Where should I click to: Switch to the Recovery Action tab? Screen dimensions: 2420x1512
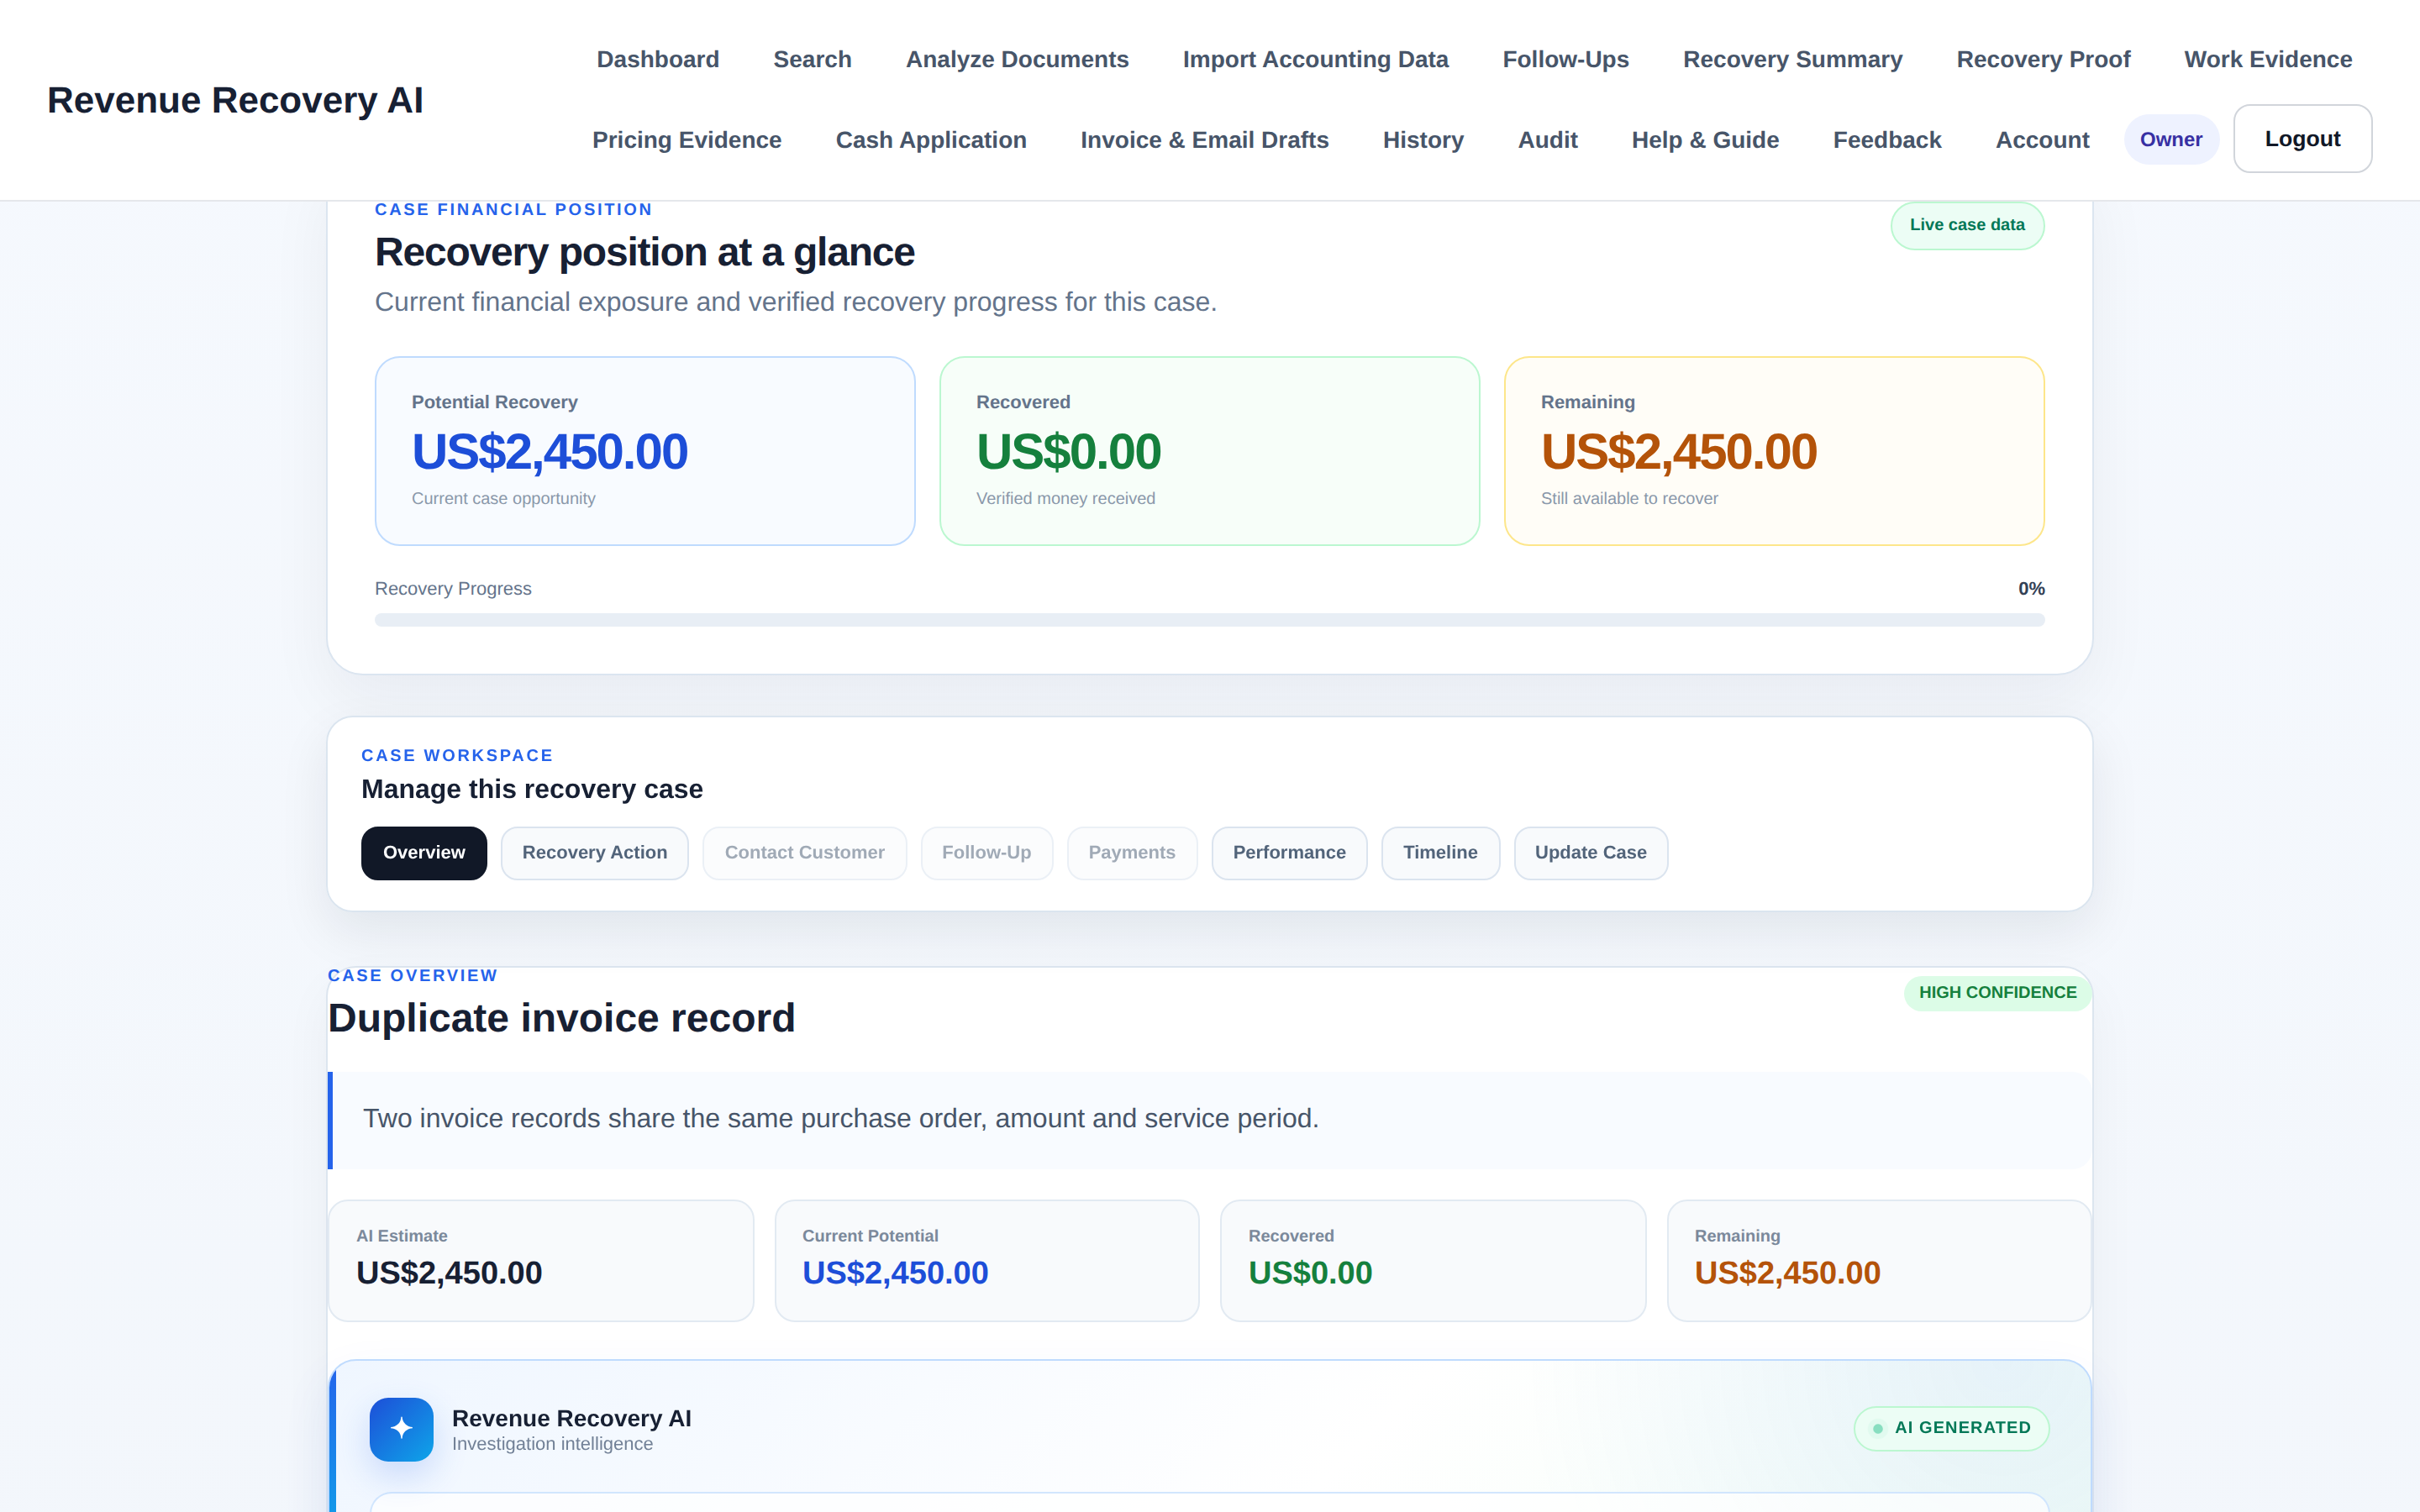click(x=594, y=853)
